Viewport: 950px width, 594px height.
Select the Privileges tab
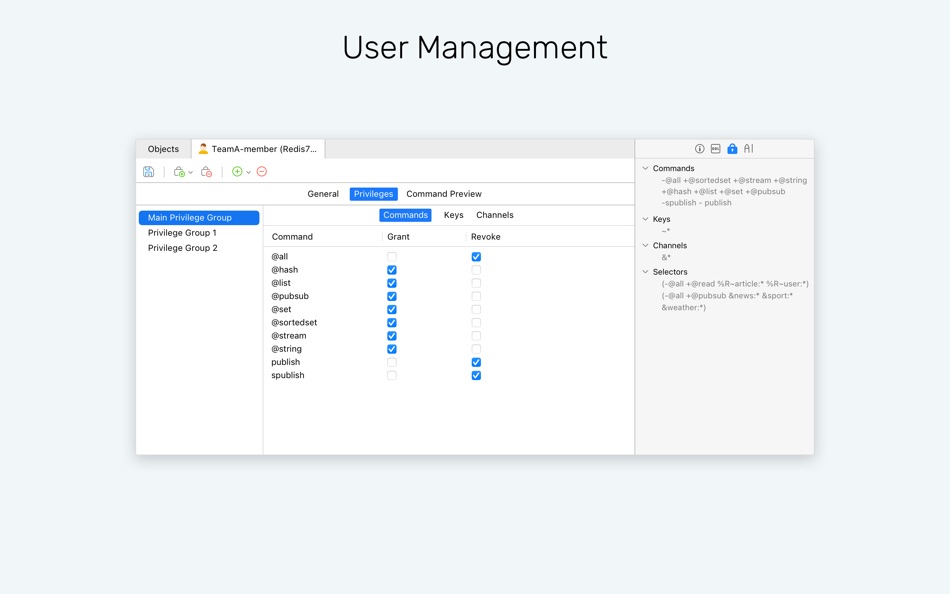(x=374, y=194)
